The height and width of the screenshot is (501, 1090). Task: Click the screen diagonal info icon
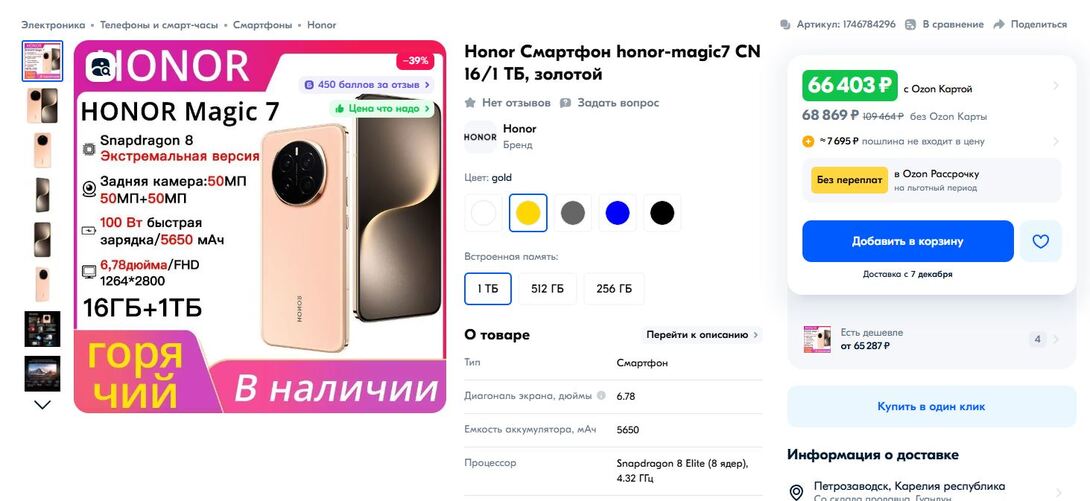pos(601,395)
